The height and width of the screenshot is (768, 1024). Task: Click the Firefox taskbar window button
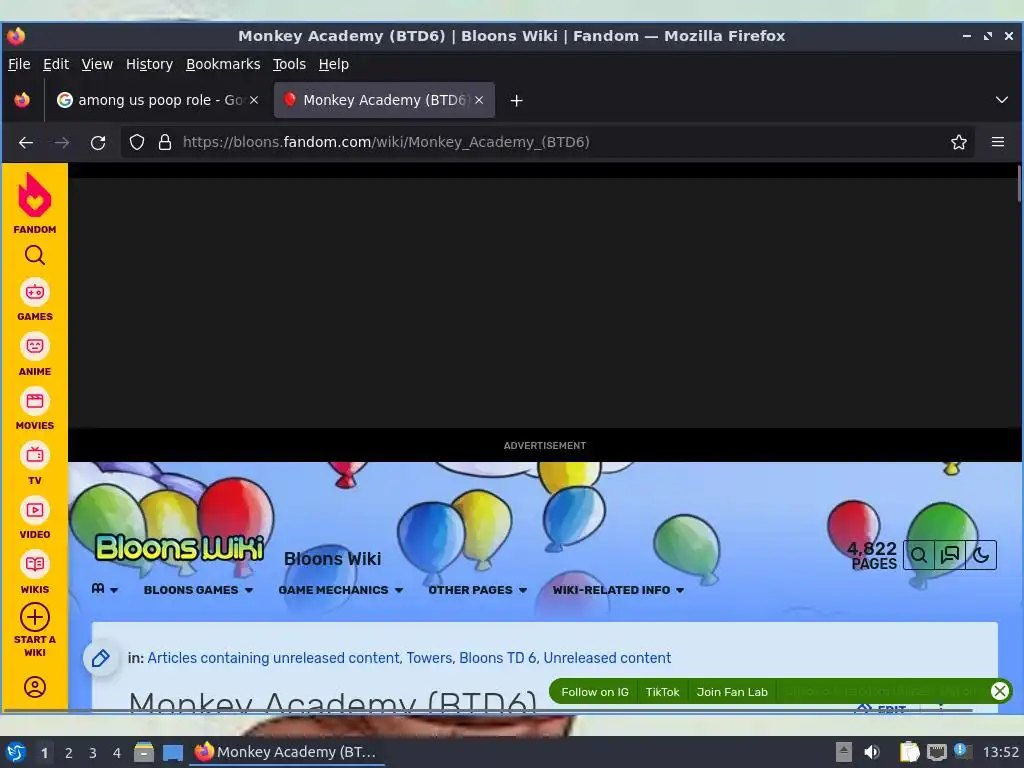287,752
